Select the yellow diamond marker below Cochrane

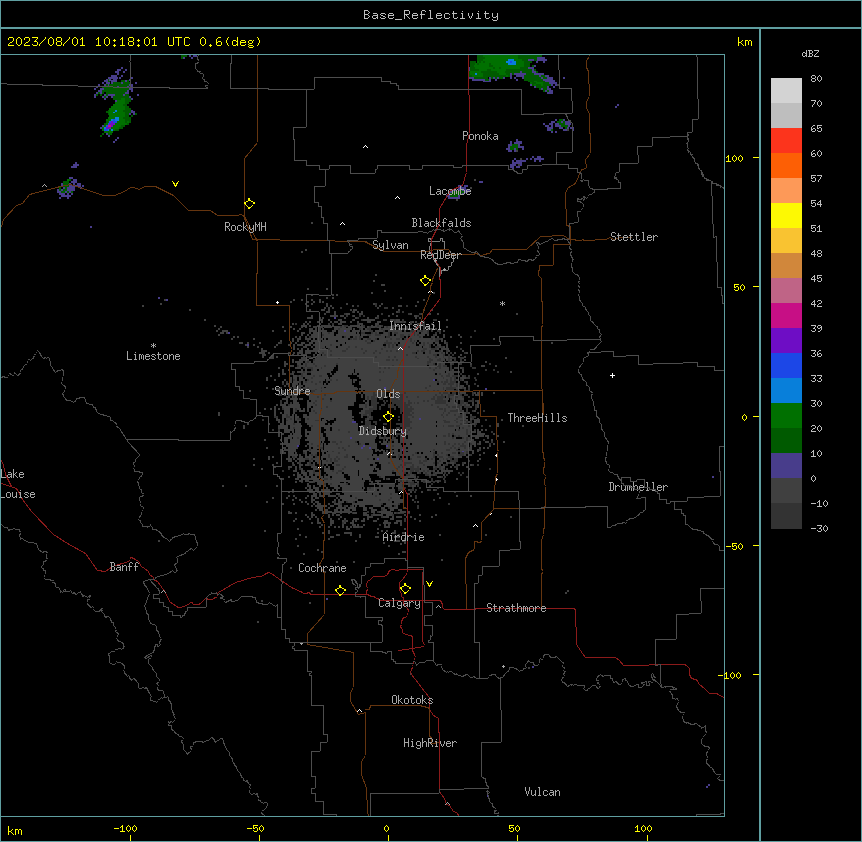341,590
